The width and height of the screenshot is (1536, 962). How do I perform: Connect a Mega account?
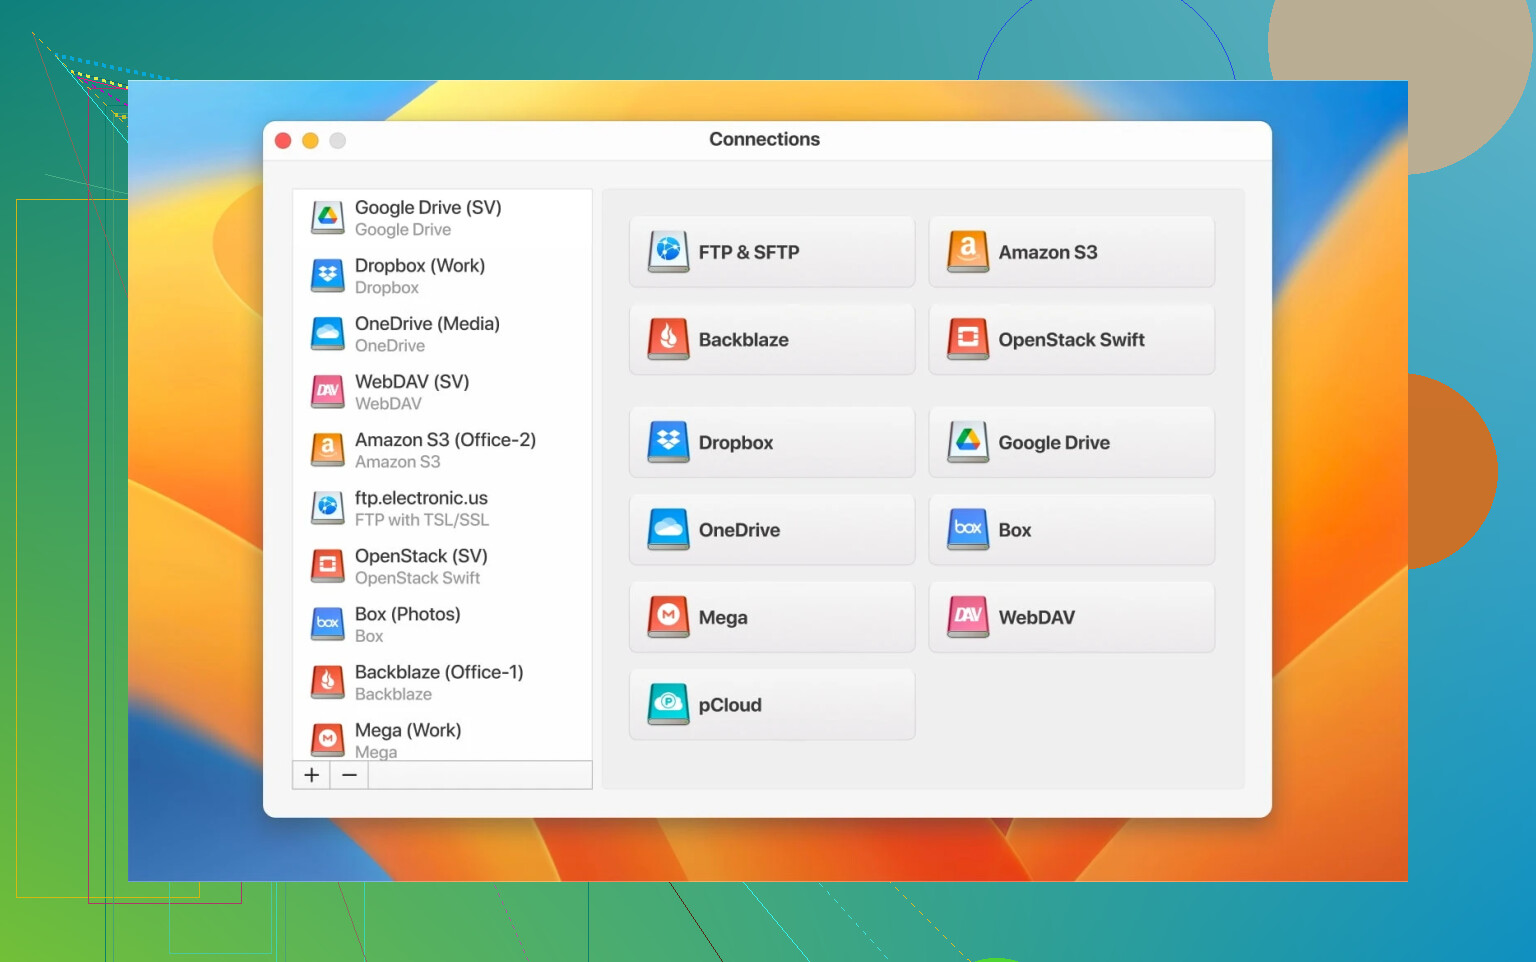coord(772,617)
